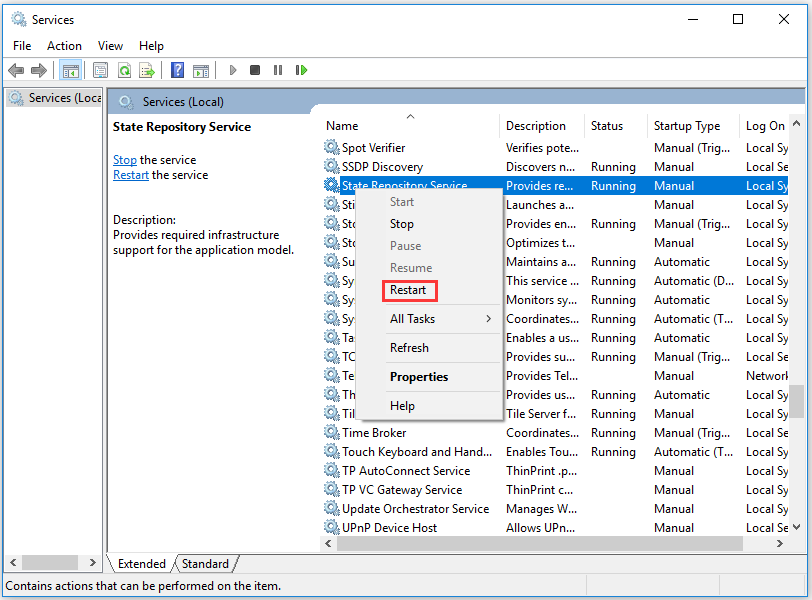Click the Stop the service link

point(125,160)
